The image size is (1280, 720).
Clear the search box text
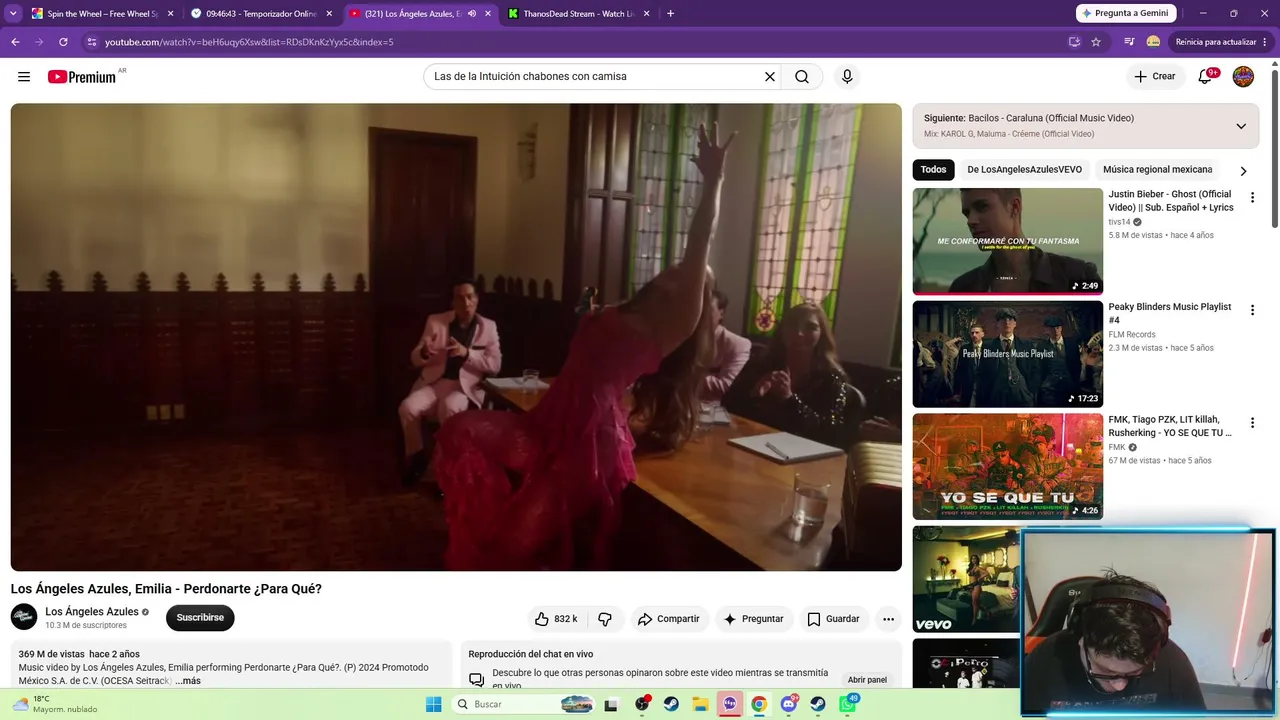[770, 77]
